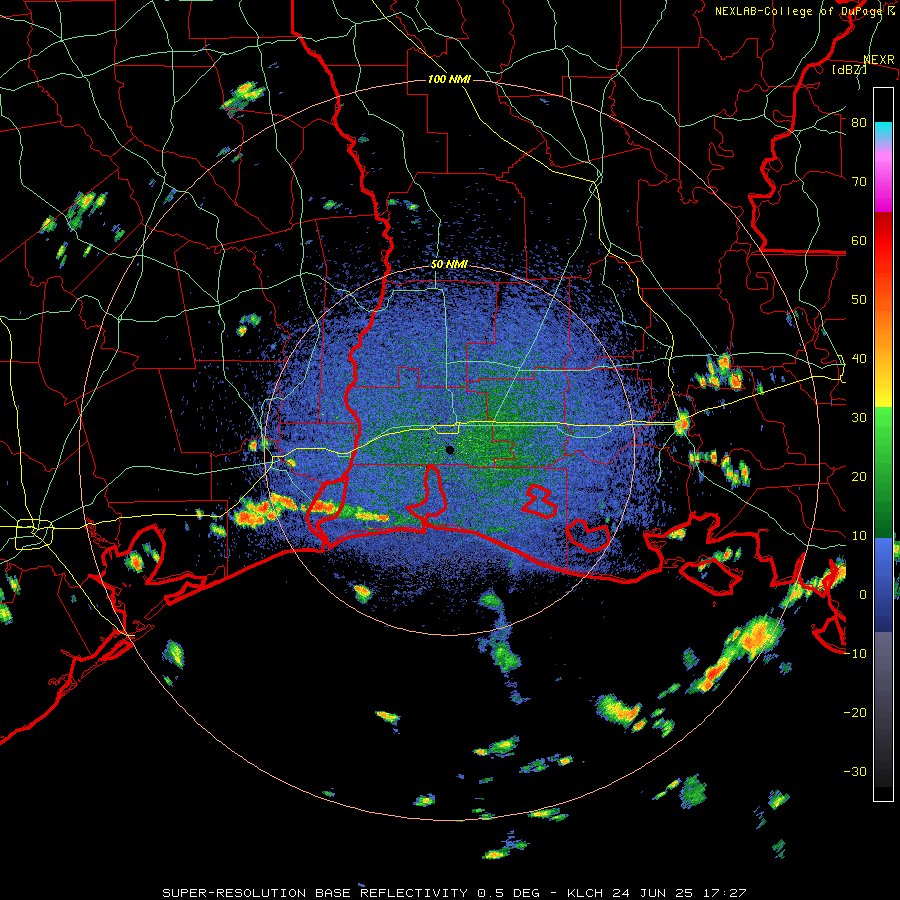Click the 17:27 timestamp in the bottom caption
The width and height of the screenshot is (900, 900).
click(726, 893)
